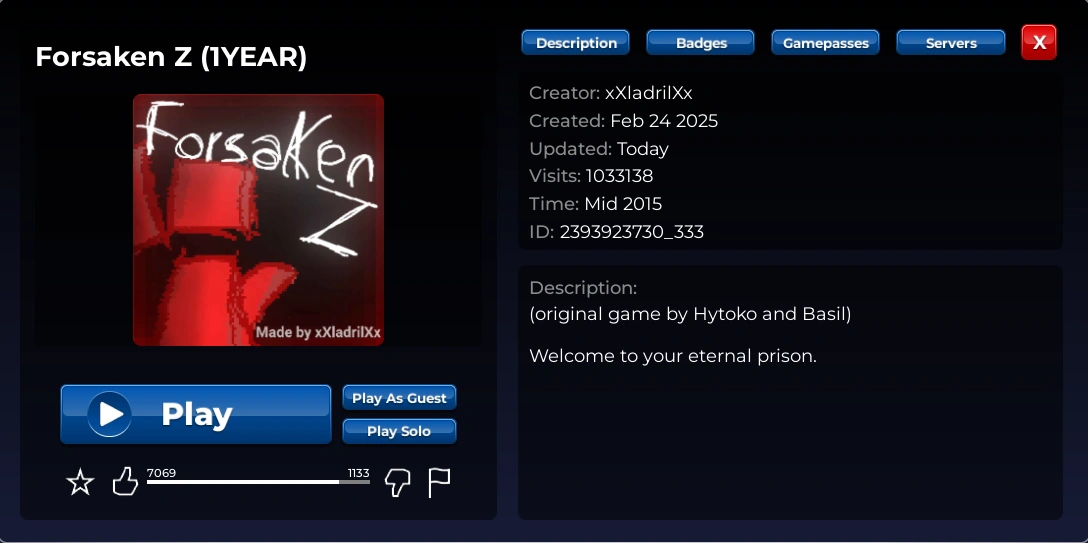1088x543 pixels.
Task: View the Servers tab
Action: [951, 42]
